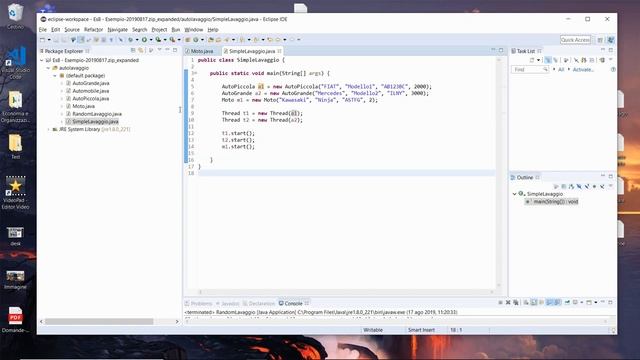Switch to the Moto.java editor tab

tap(202, 51)
